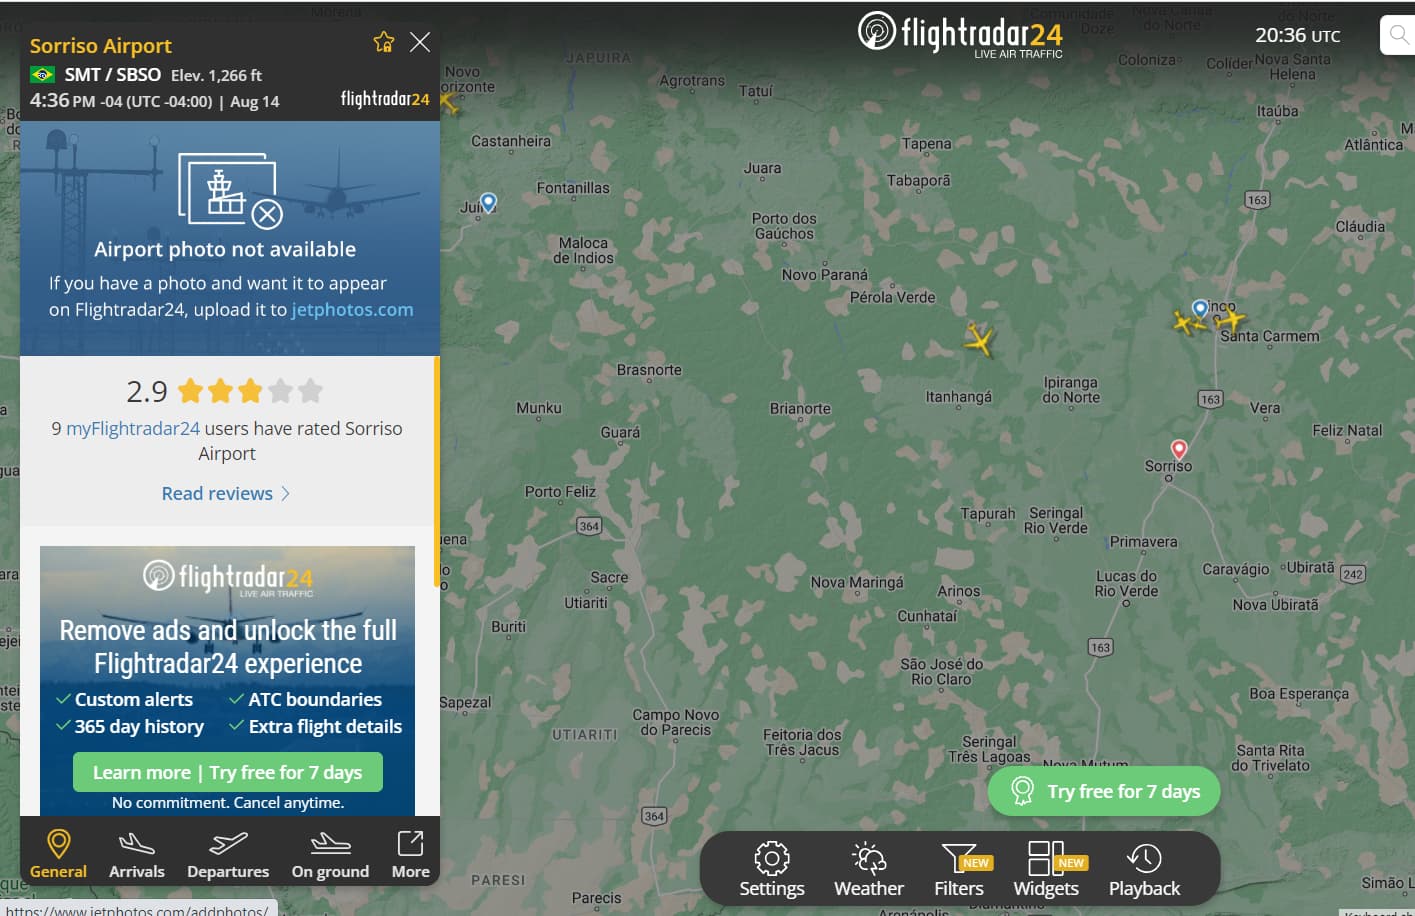1415x916 pixels.
Task: Click green Try free for 7 days pill
Action: point(1104,791)
